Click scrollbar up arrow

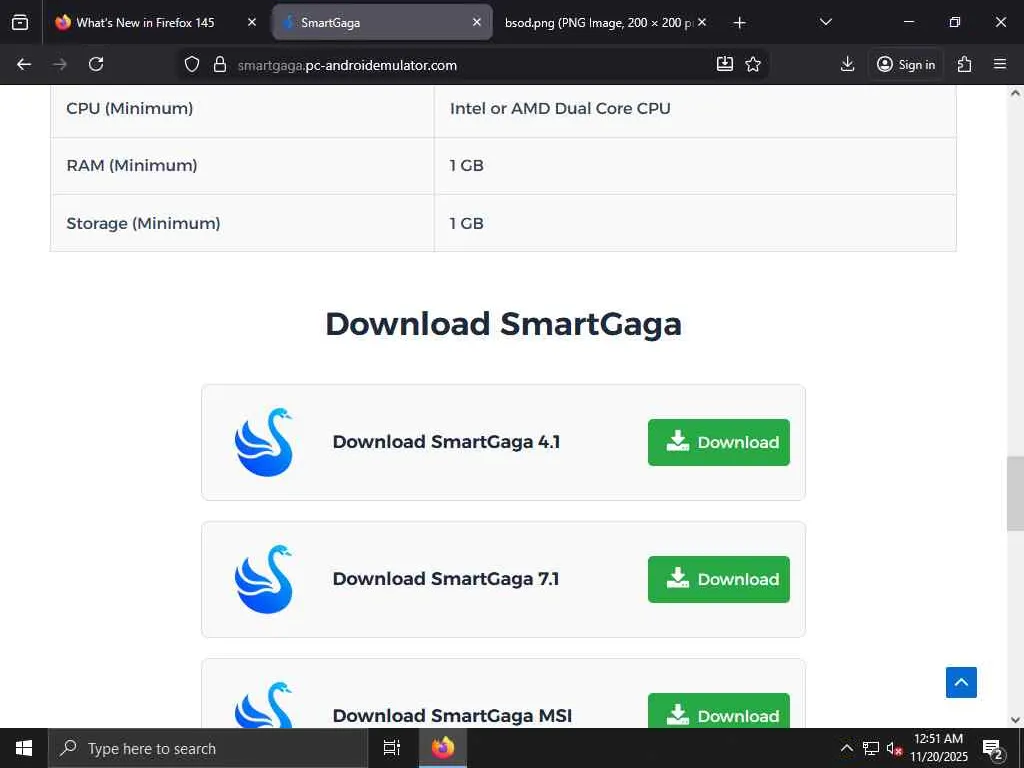coord(1015,93)
